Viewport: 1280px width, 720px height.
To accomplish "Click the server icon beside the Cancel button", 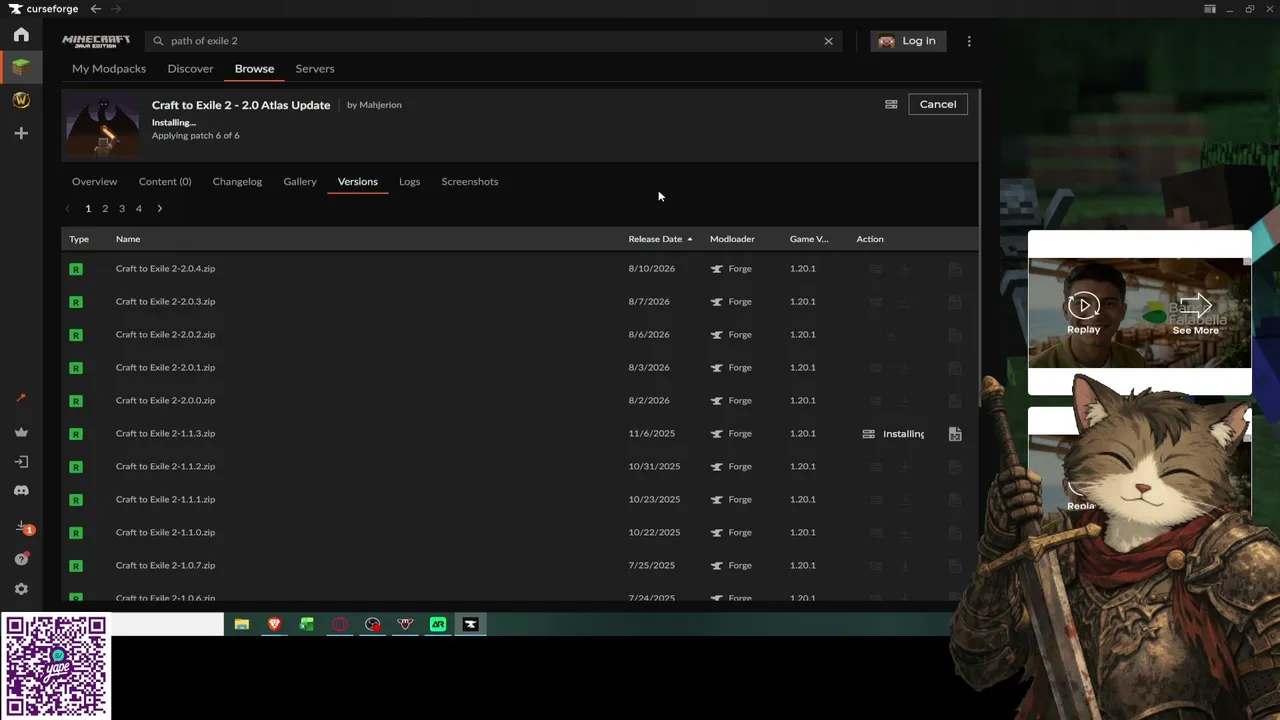I will [x=891, y=104].
